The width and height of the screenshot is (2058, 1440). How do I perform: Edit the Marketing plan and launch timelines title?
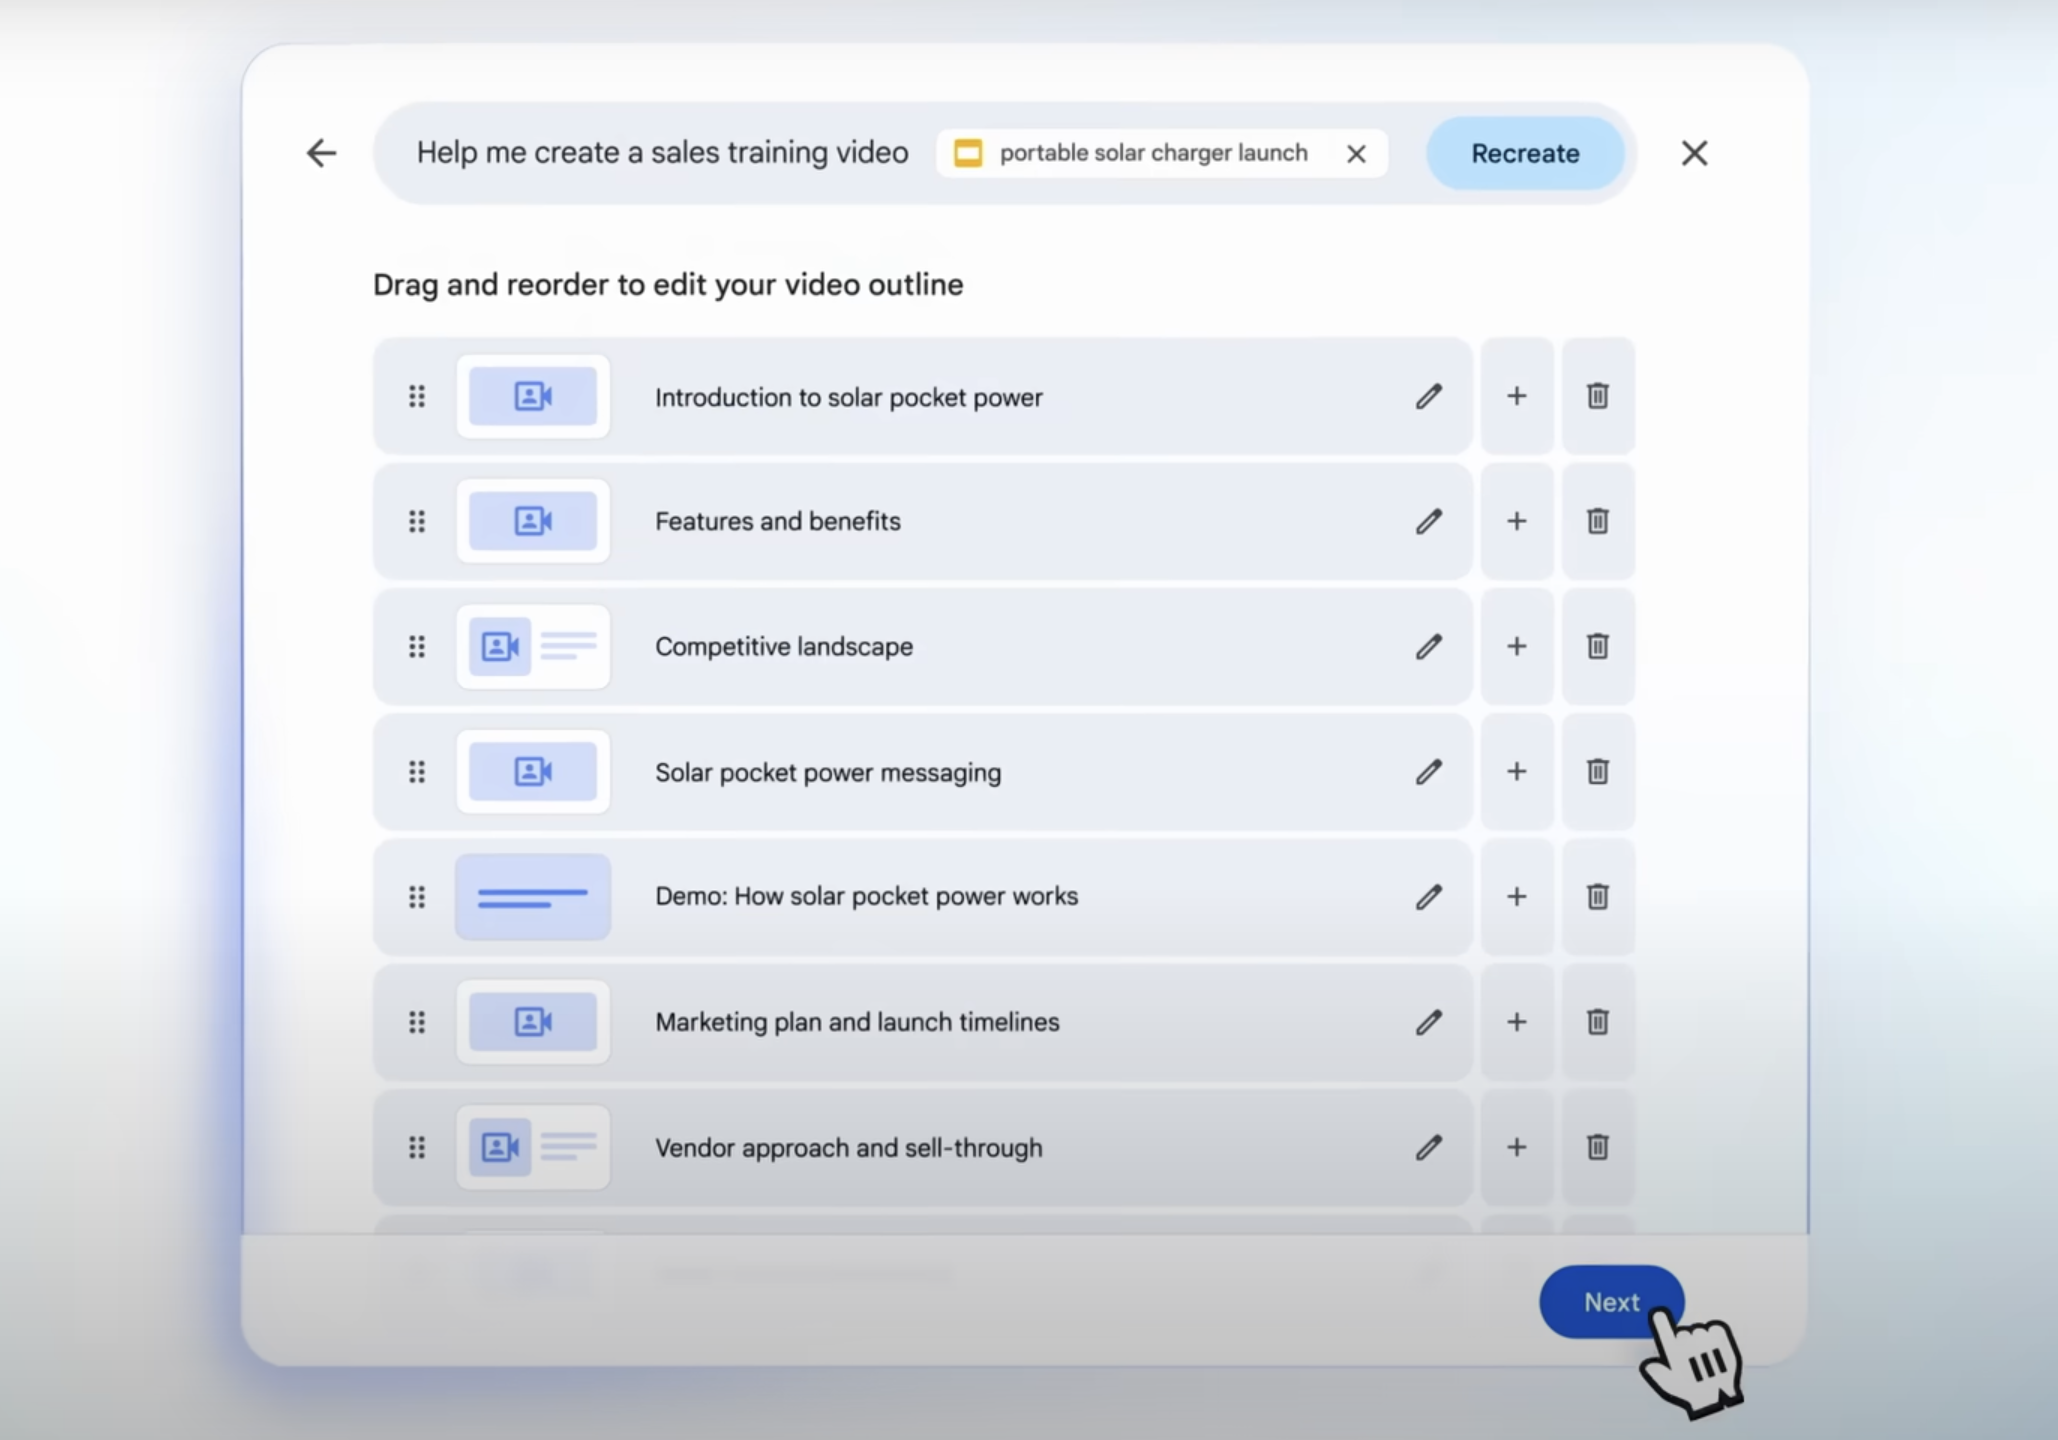click(x=1428, y=1022)
